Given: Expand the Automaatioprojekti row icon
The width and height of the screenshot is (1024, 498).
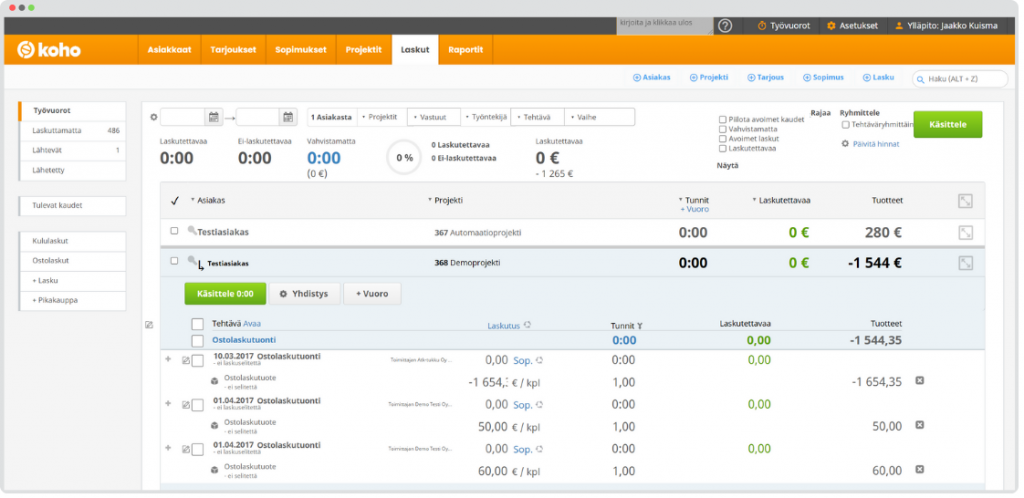Looking at the screenshot, I should pos(965,232).
